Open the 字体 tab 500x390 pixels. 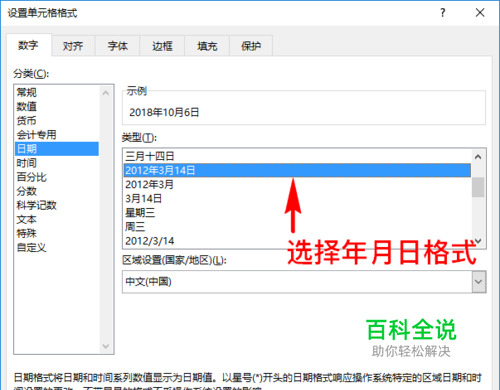click(118, 46)
